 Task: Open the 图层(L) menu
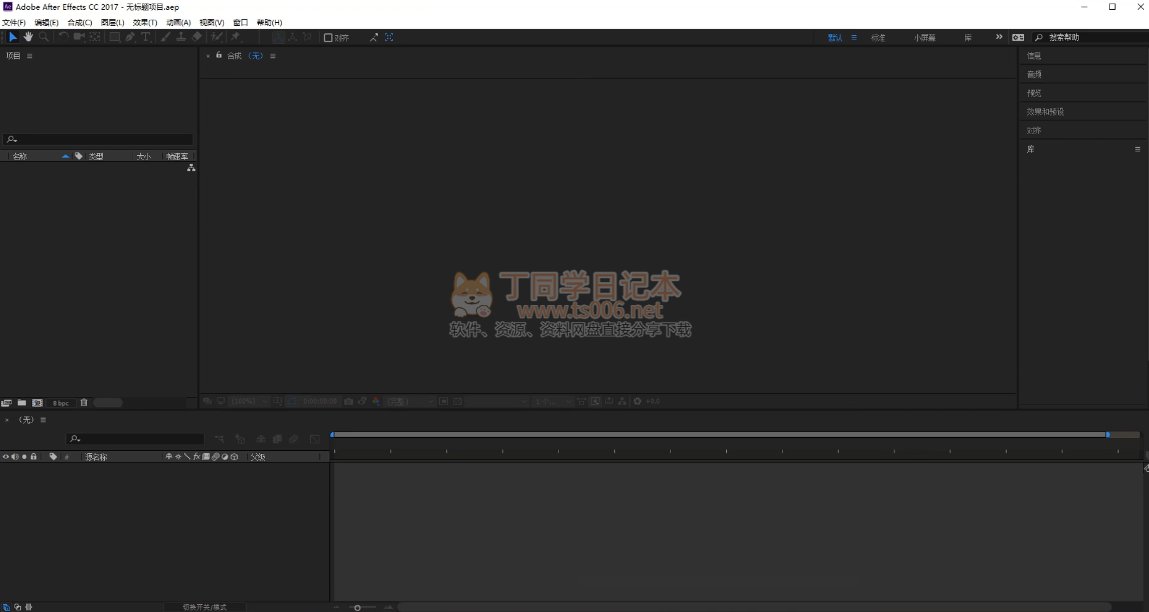pyautogui.click(x=112, y=23)
